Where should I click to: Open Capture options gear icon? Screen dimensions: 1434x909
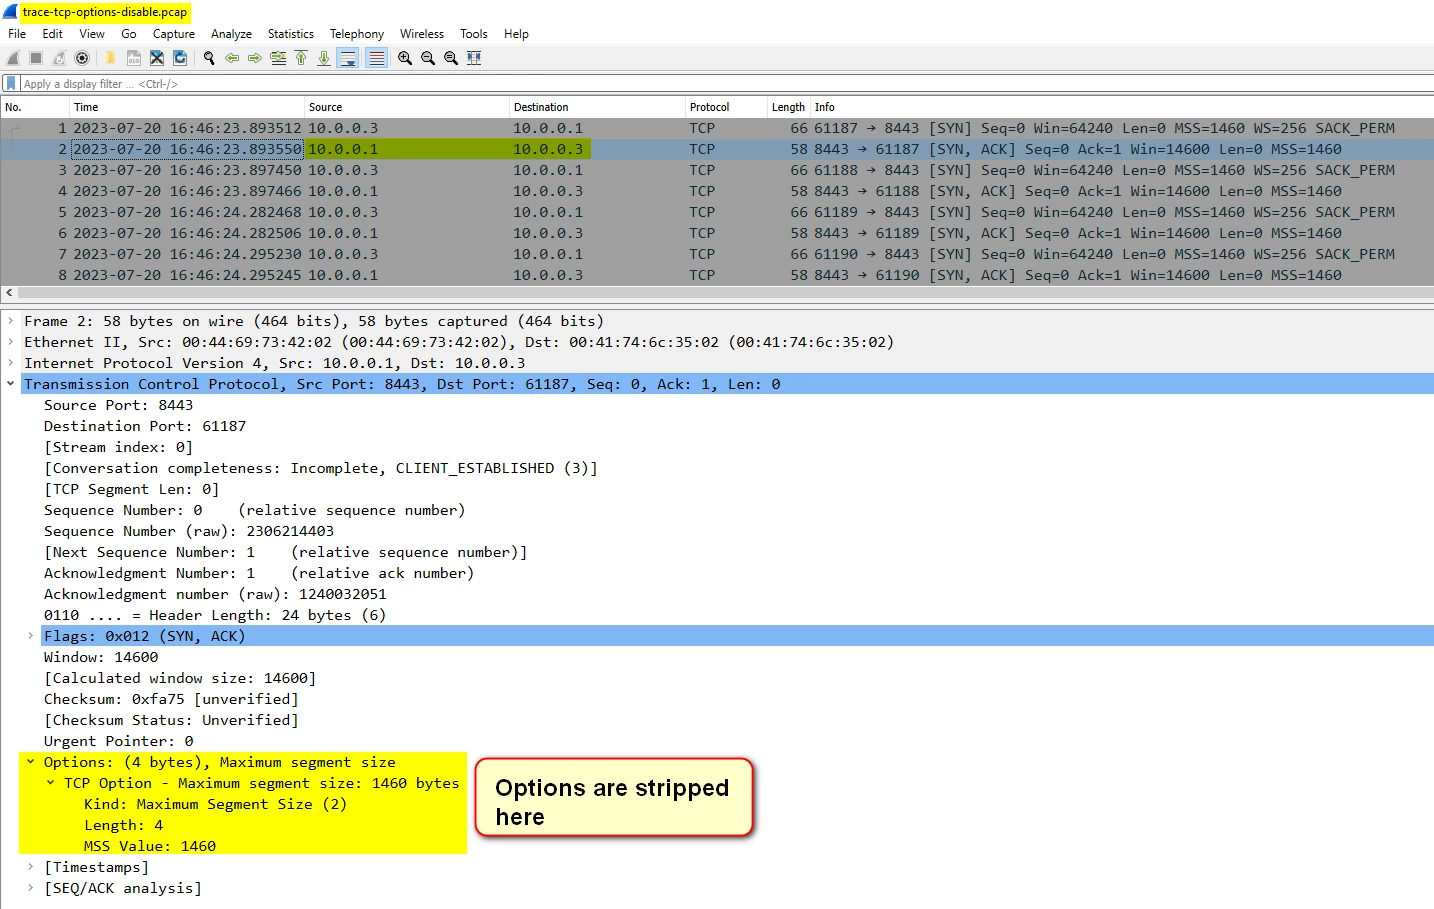82,58
